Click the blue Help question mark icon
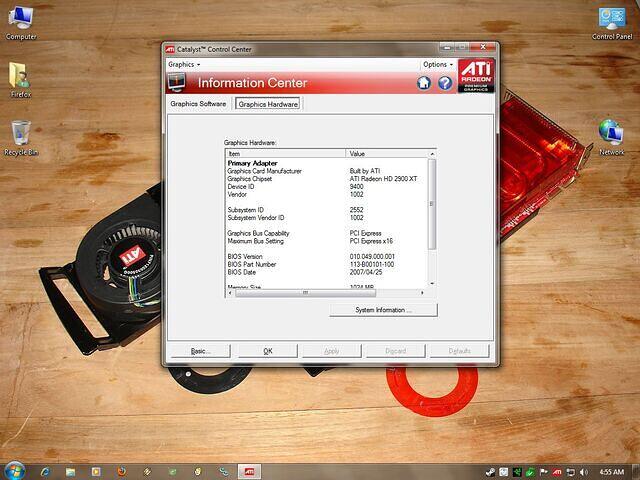 [445, 83]
